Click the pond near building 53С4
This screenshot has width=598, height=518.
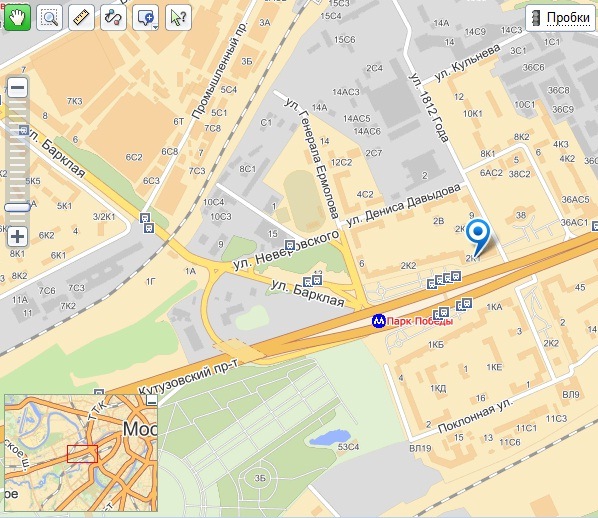[x=330, y=437]
